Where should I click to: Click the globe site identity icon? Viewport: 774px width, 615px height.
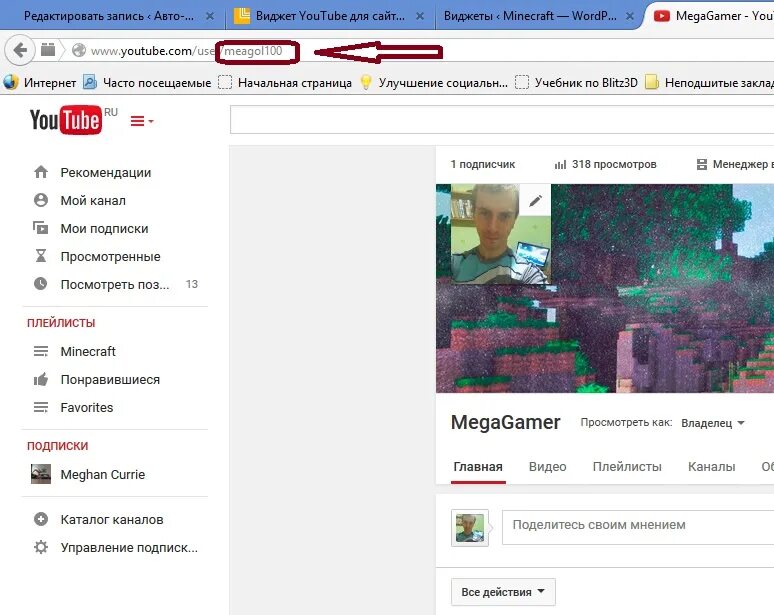coord(78,50)
